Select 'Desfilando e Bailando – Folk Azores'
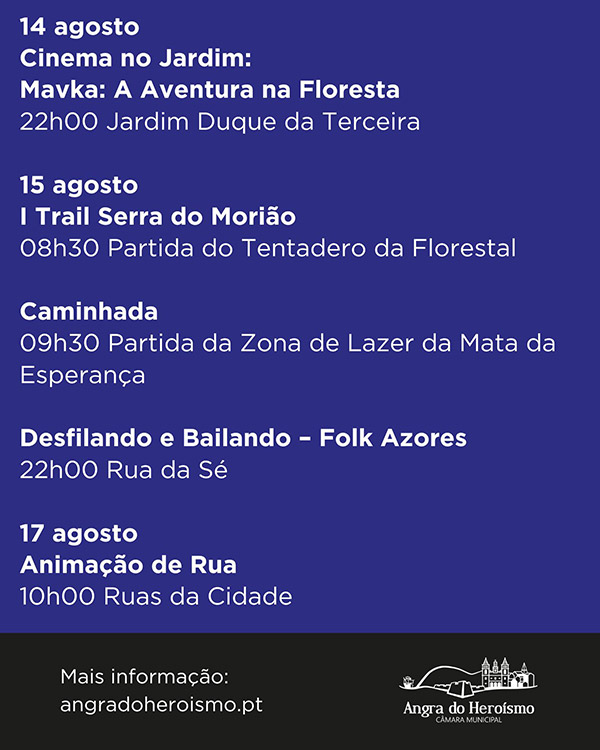The image size is (600, 750). 243,438
